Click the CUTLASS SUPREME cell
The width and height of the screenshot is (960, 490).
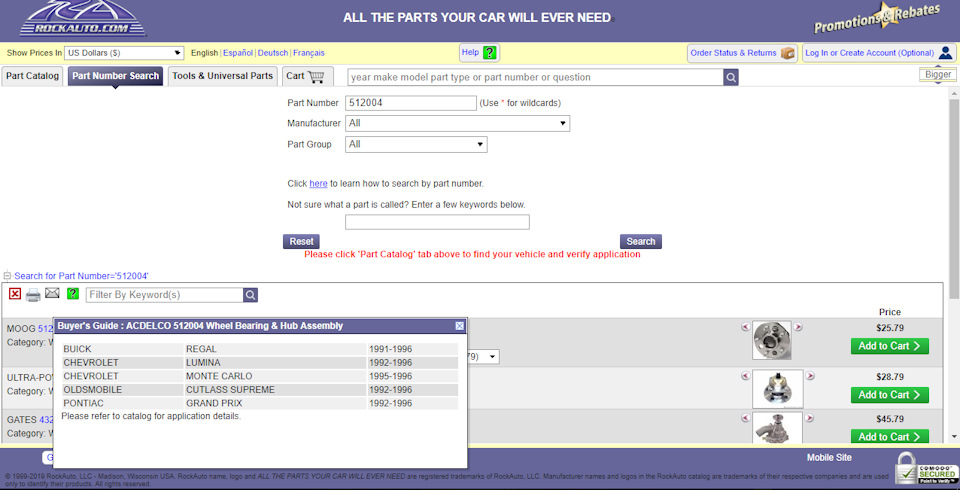click(x=276, y=390)
